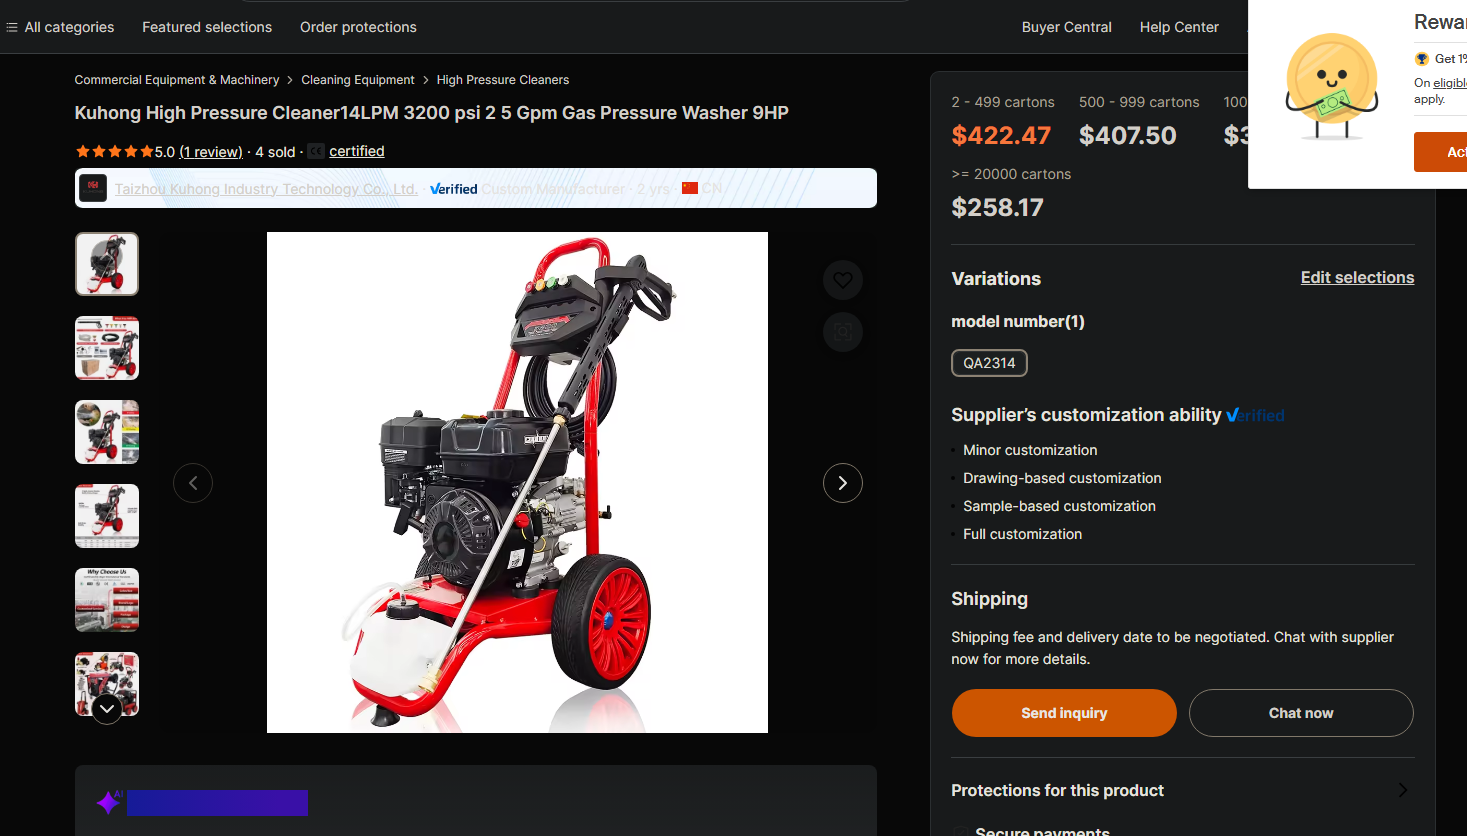Expand more thumbnails with down chevron
The image size is (1467, 836).
point(107,709)
